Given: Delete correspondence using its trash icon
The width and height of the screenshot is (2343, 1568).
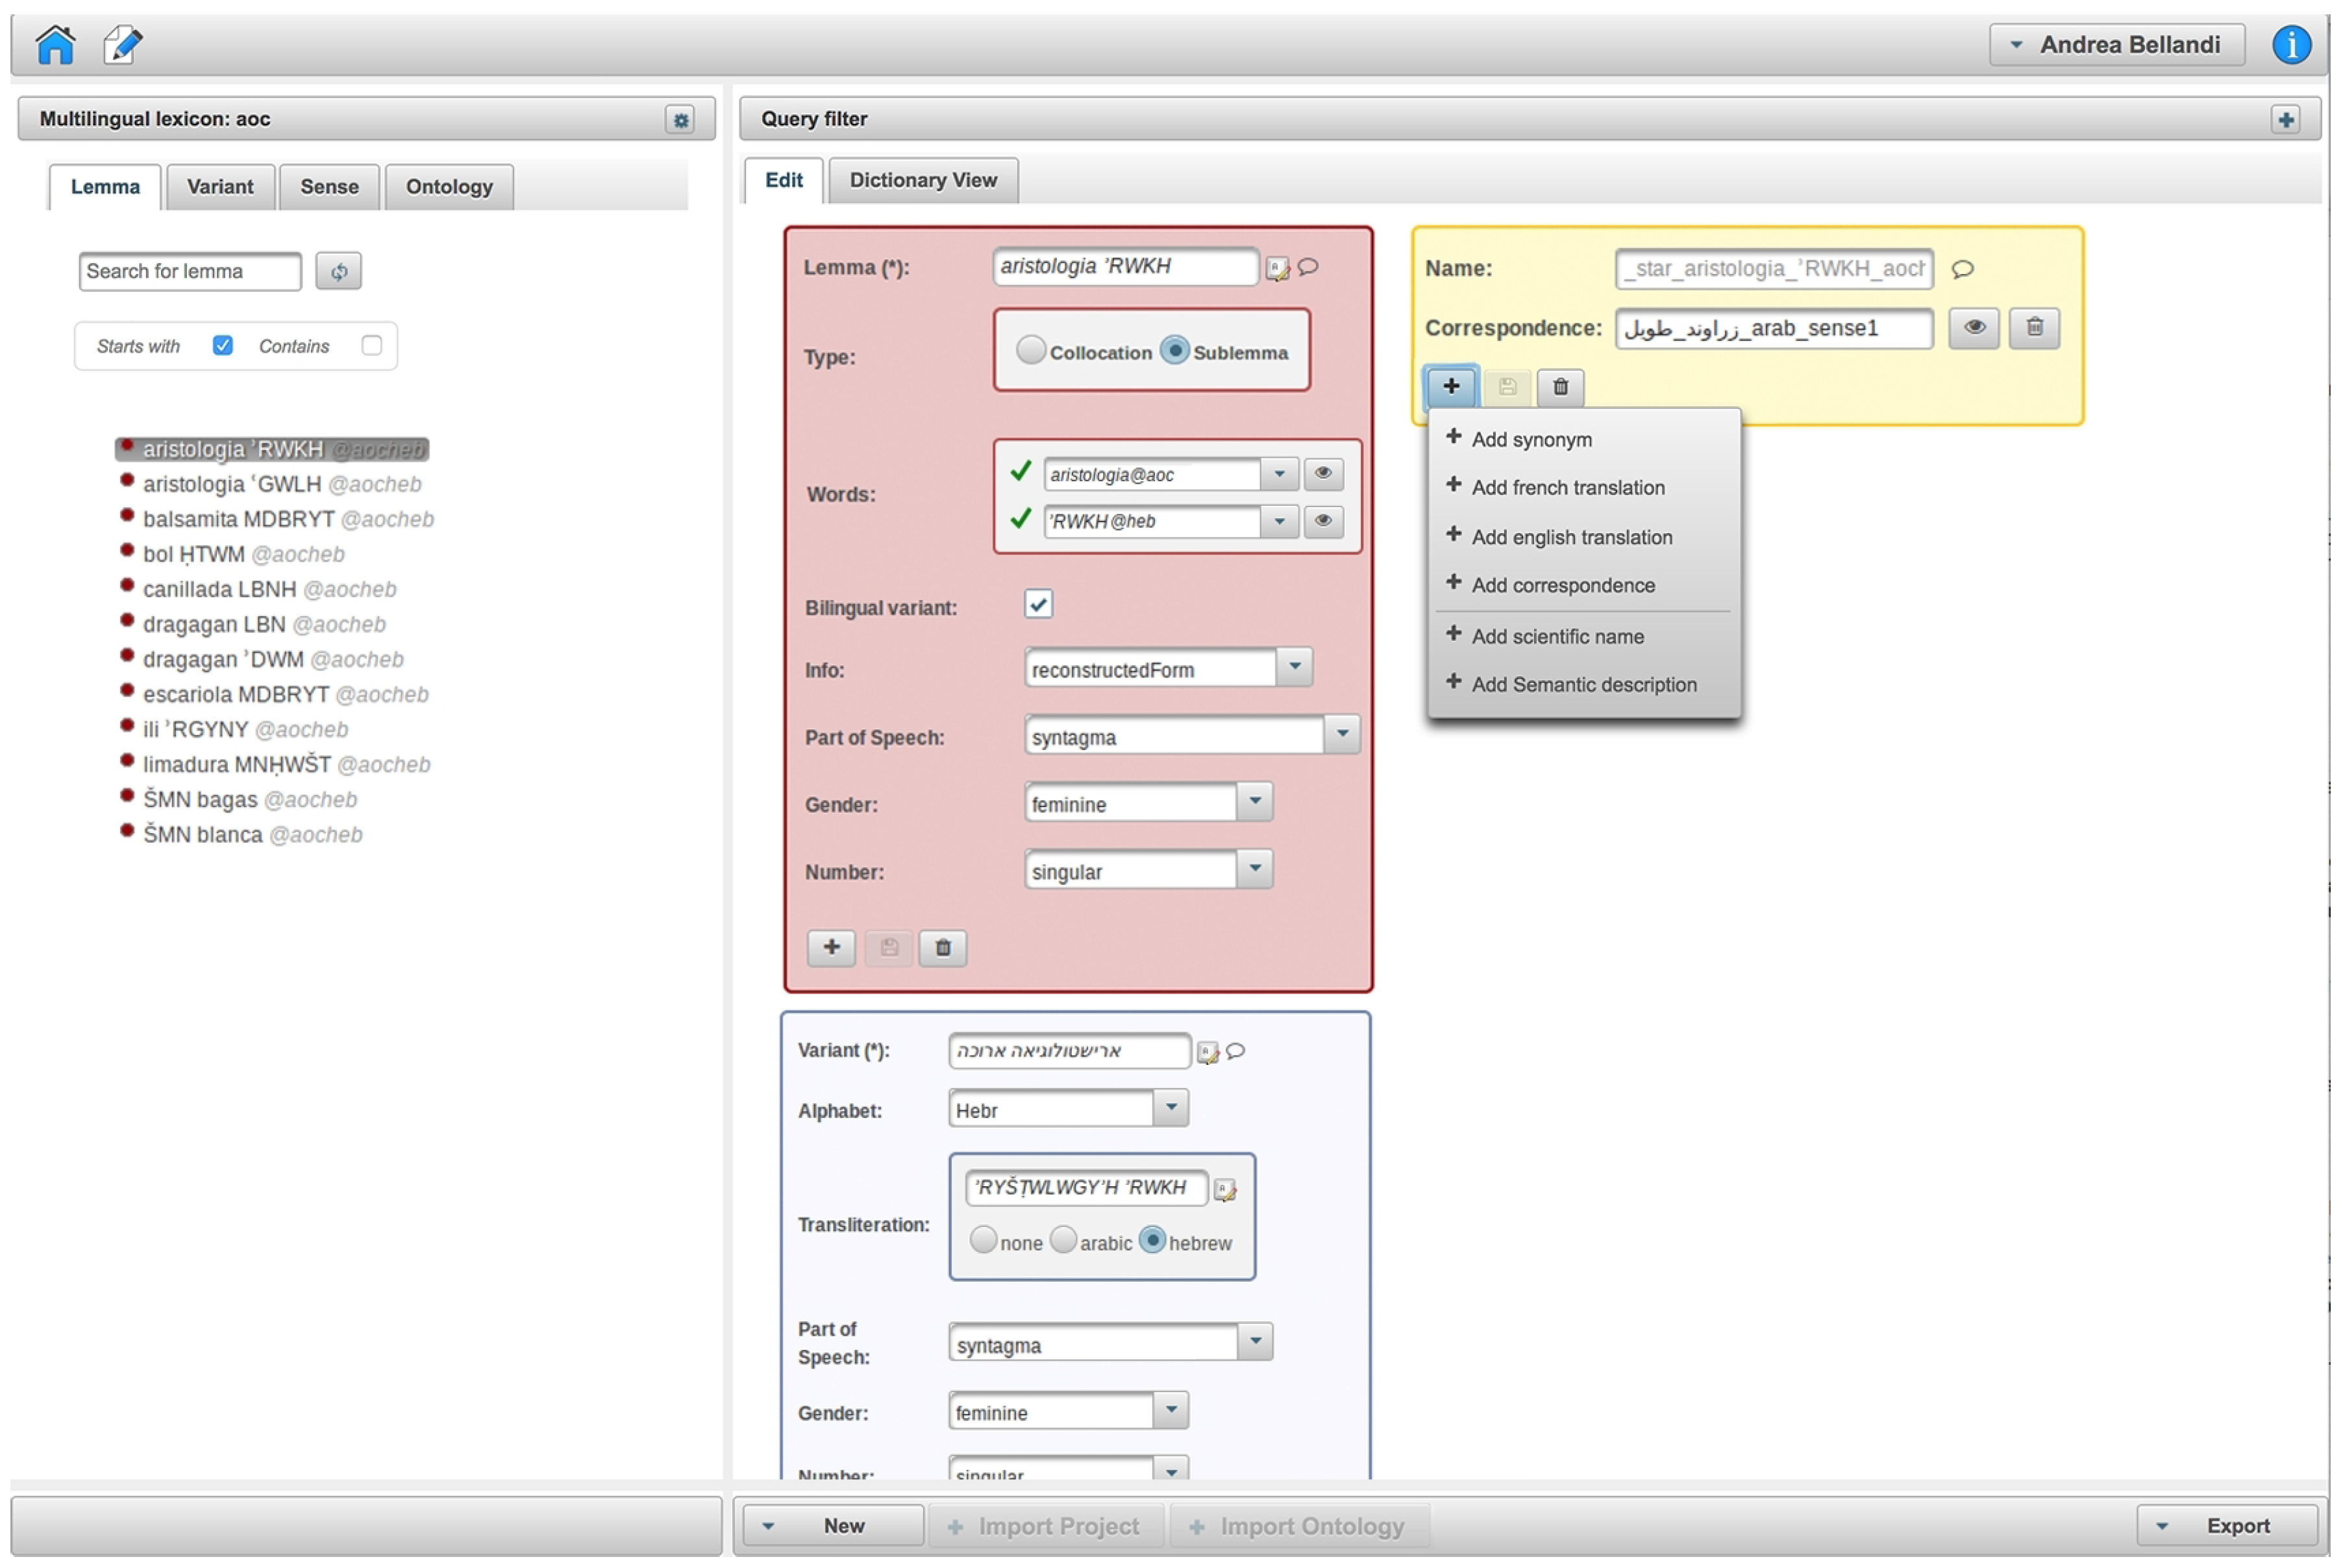Looking at the screenshot, I should [x=2033, y=328].
